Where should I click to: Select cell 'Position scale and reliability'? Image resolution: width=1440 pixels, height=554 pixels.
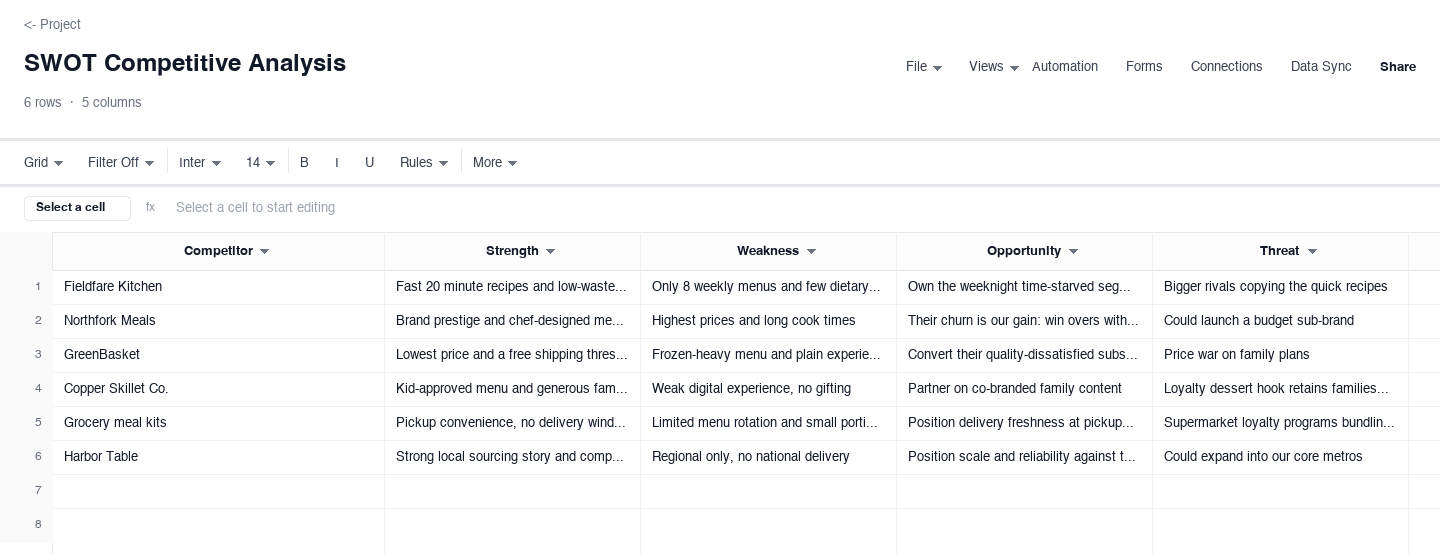point(1024,457)
